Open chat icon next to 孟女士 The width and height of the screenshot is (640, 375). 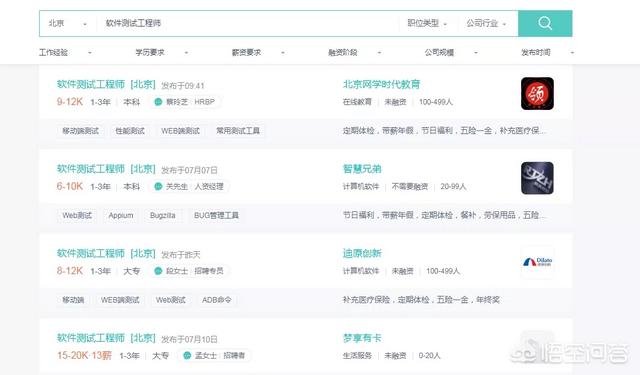[187, 355]
